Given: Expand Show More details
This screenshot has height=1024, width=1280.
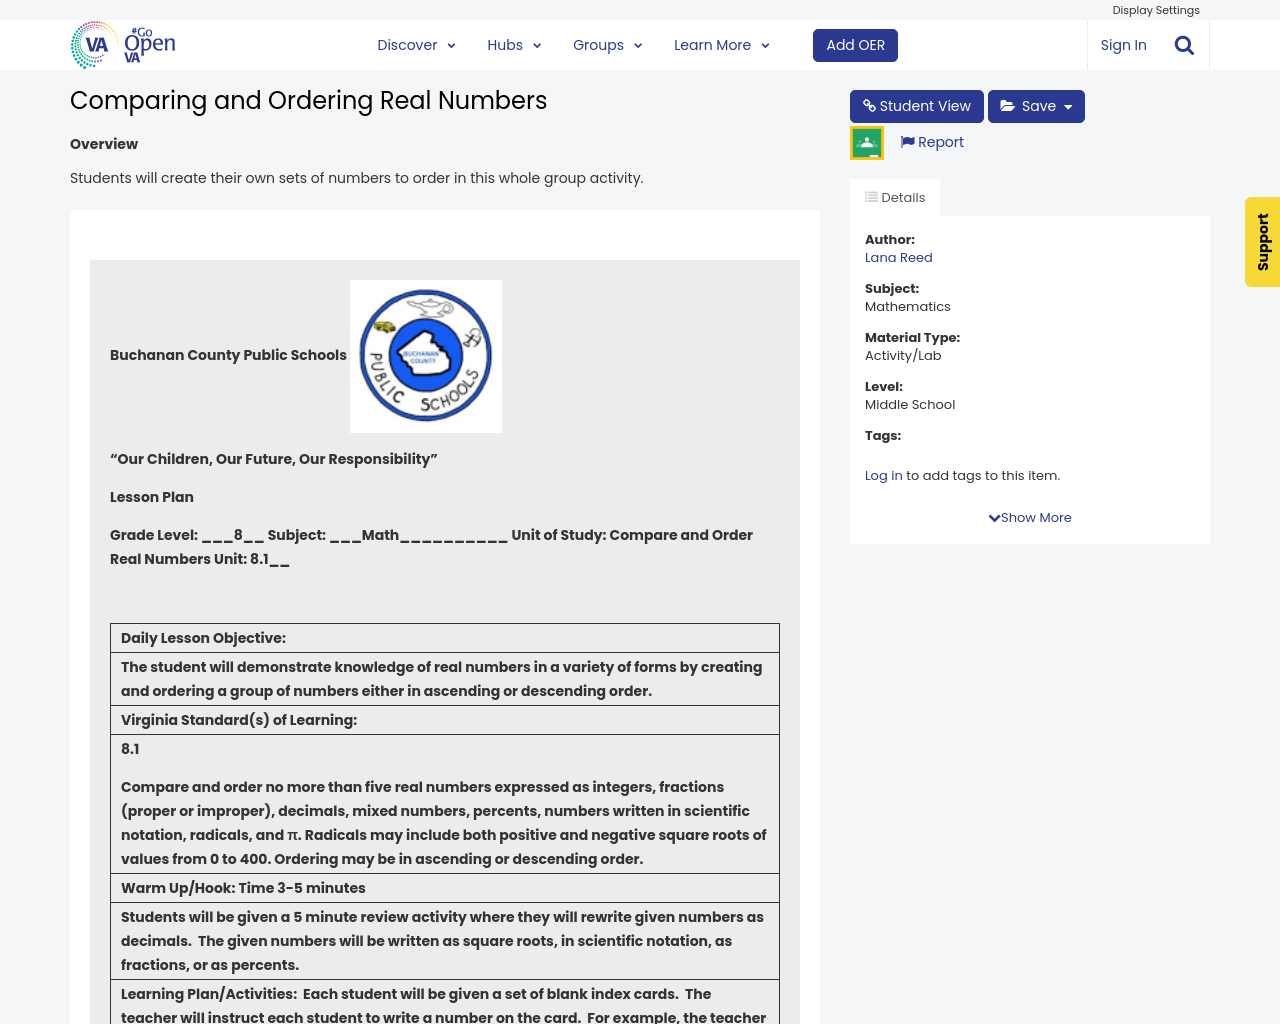Looking at the screenshot, I should tap(1030, 518).
